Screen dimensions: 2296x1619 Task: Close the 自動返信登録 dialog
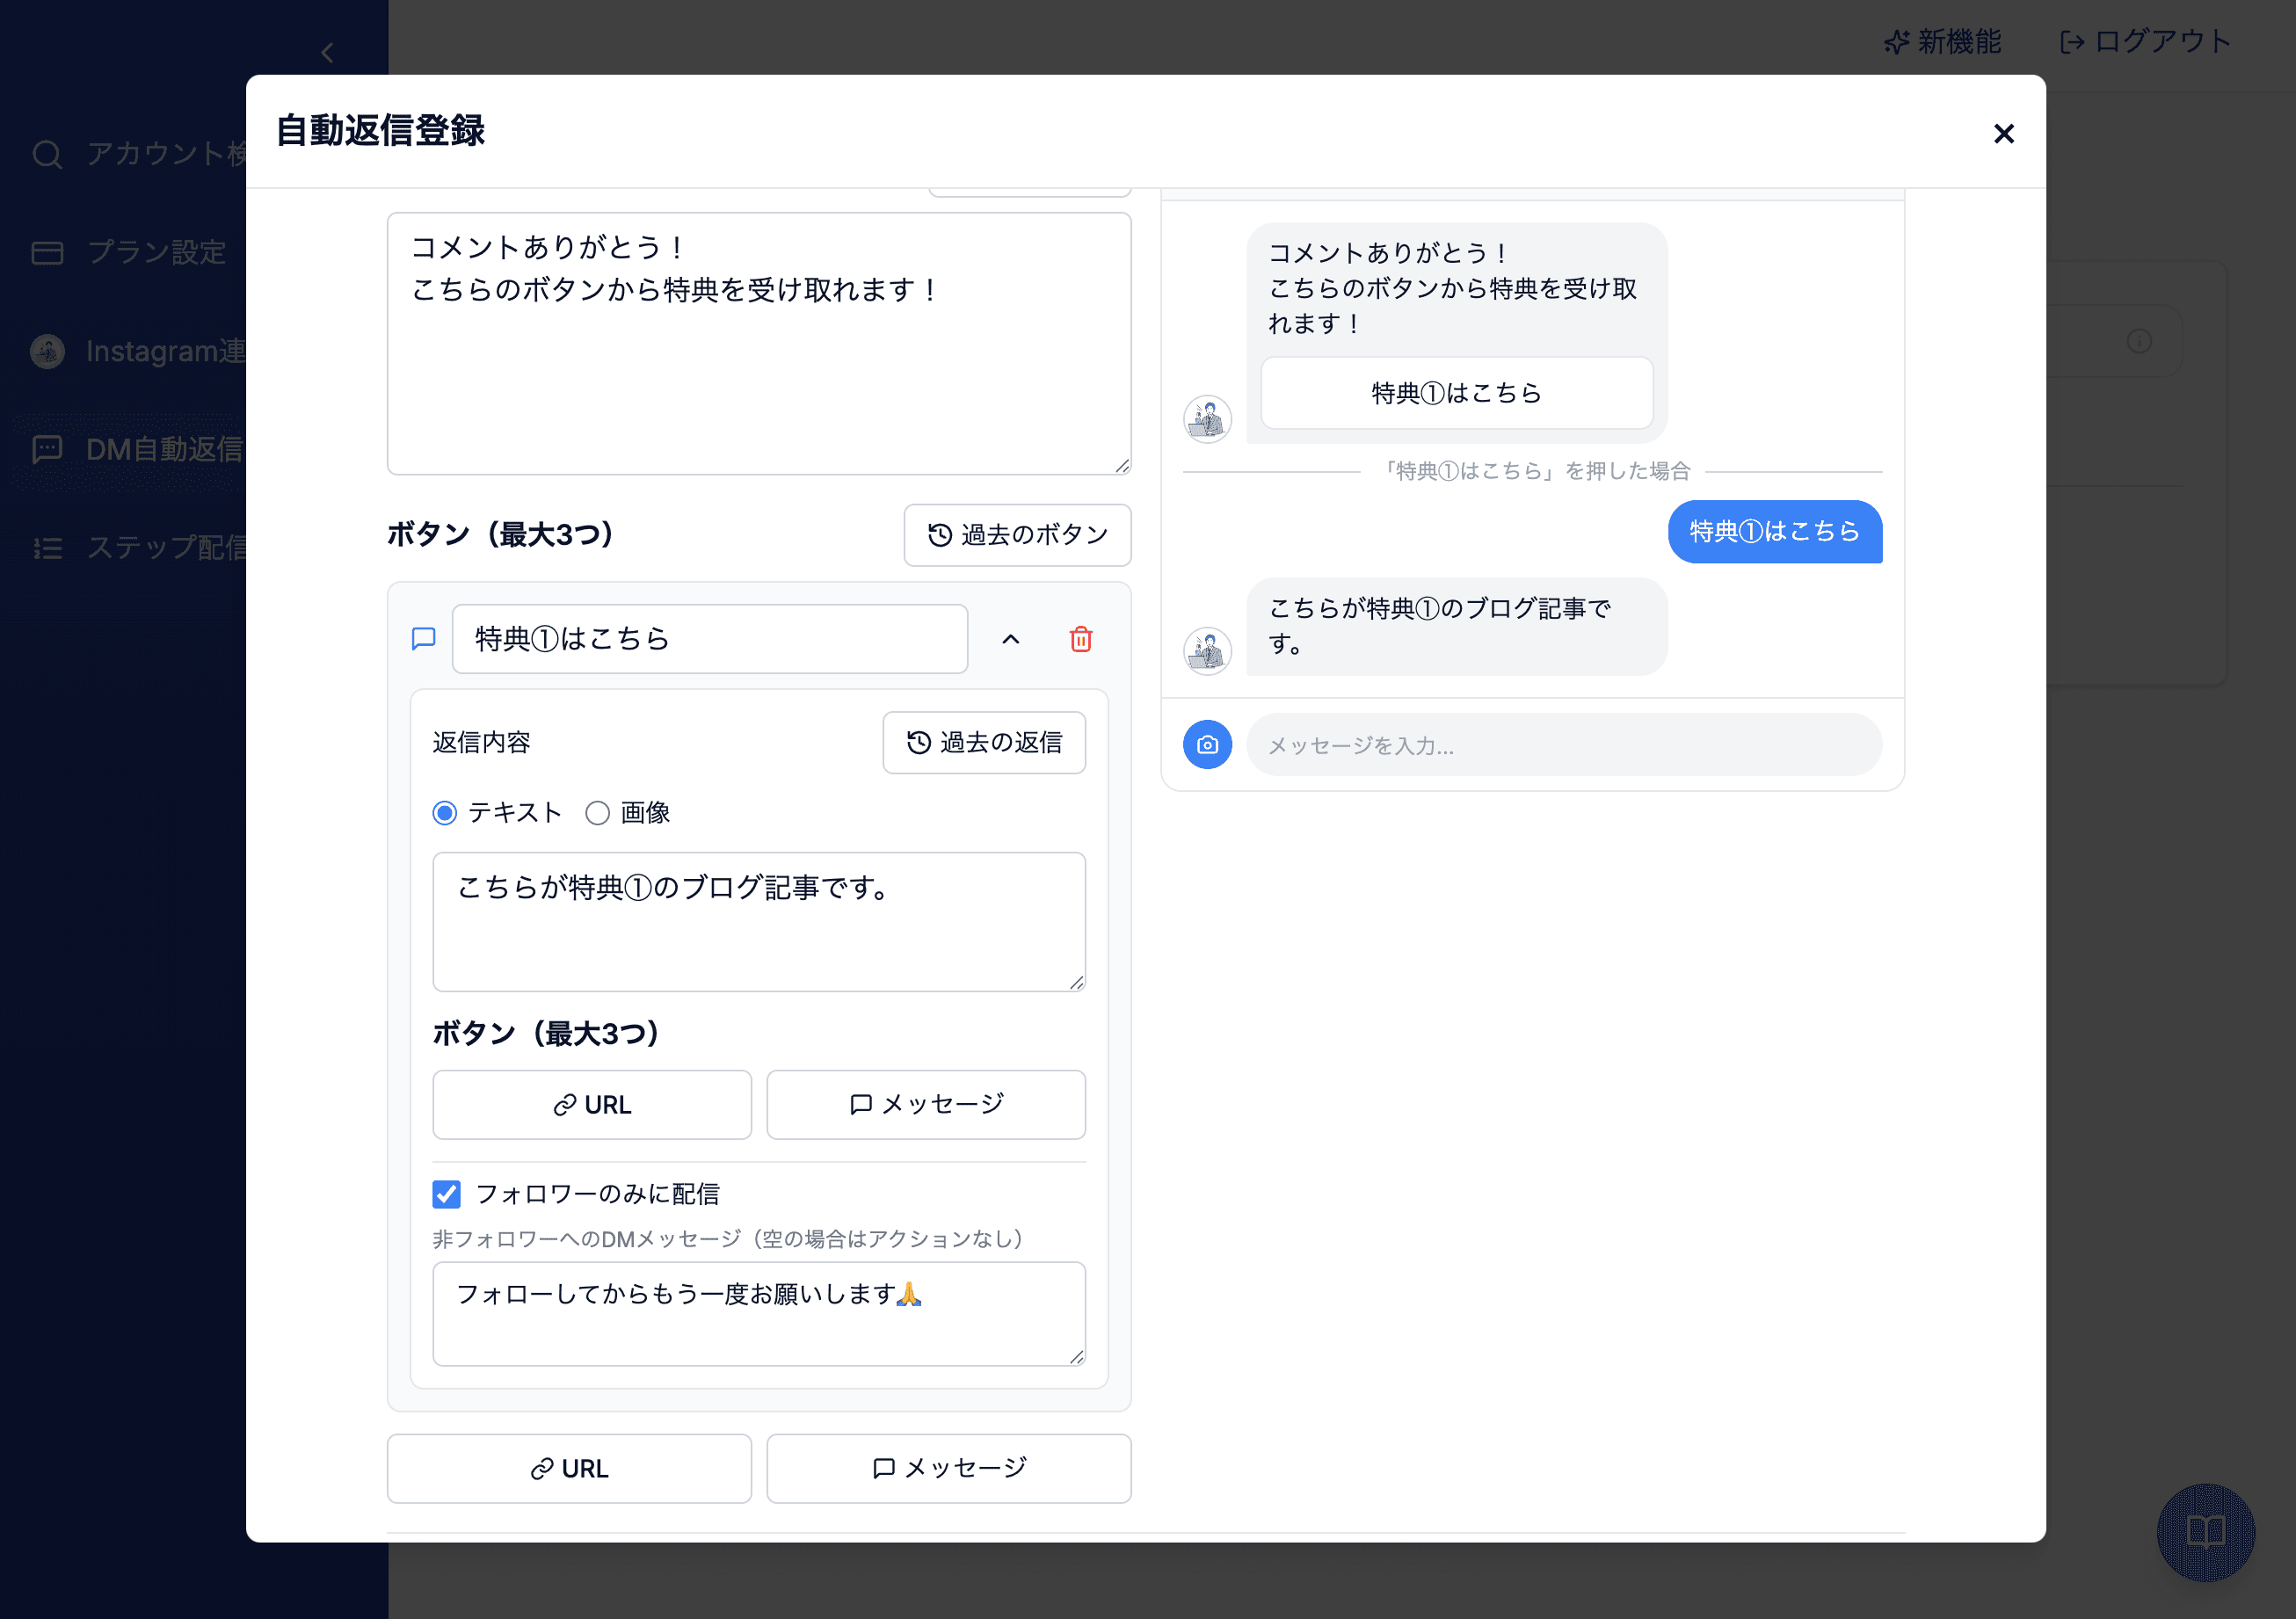pyautogui.click(x=2003, y=133)
